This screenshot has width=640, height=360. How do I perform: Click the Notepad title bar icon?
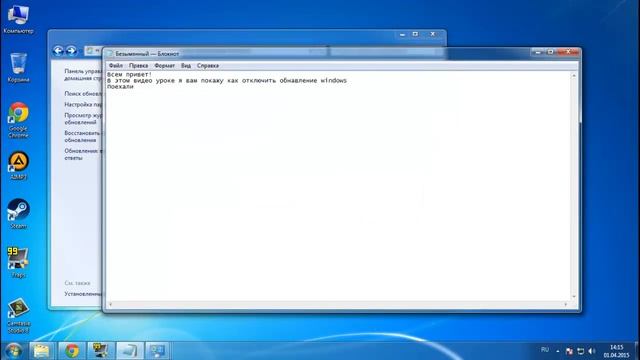click(109, 54)
